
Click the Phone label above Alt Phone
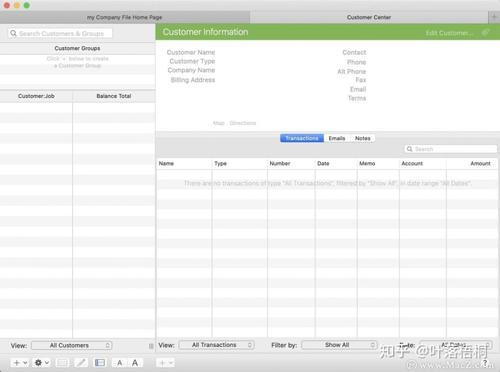point(356,62)
